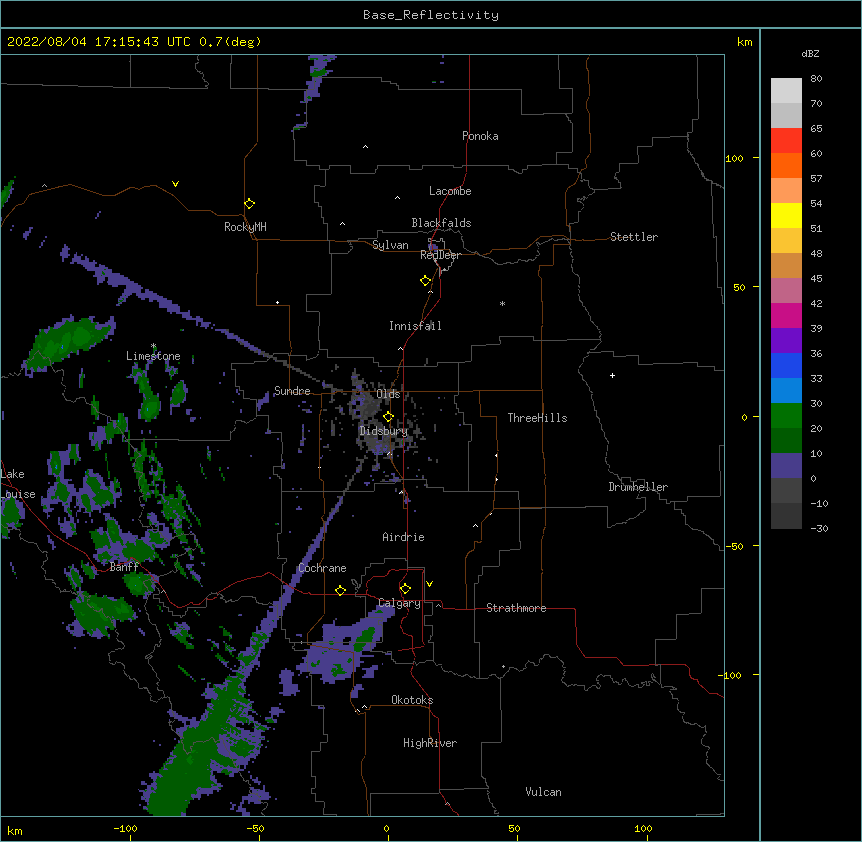Select the slate purple 0-10 dBZ swatch
Screen dimensions: 862x842
click(x=786, y=466)
